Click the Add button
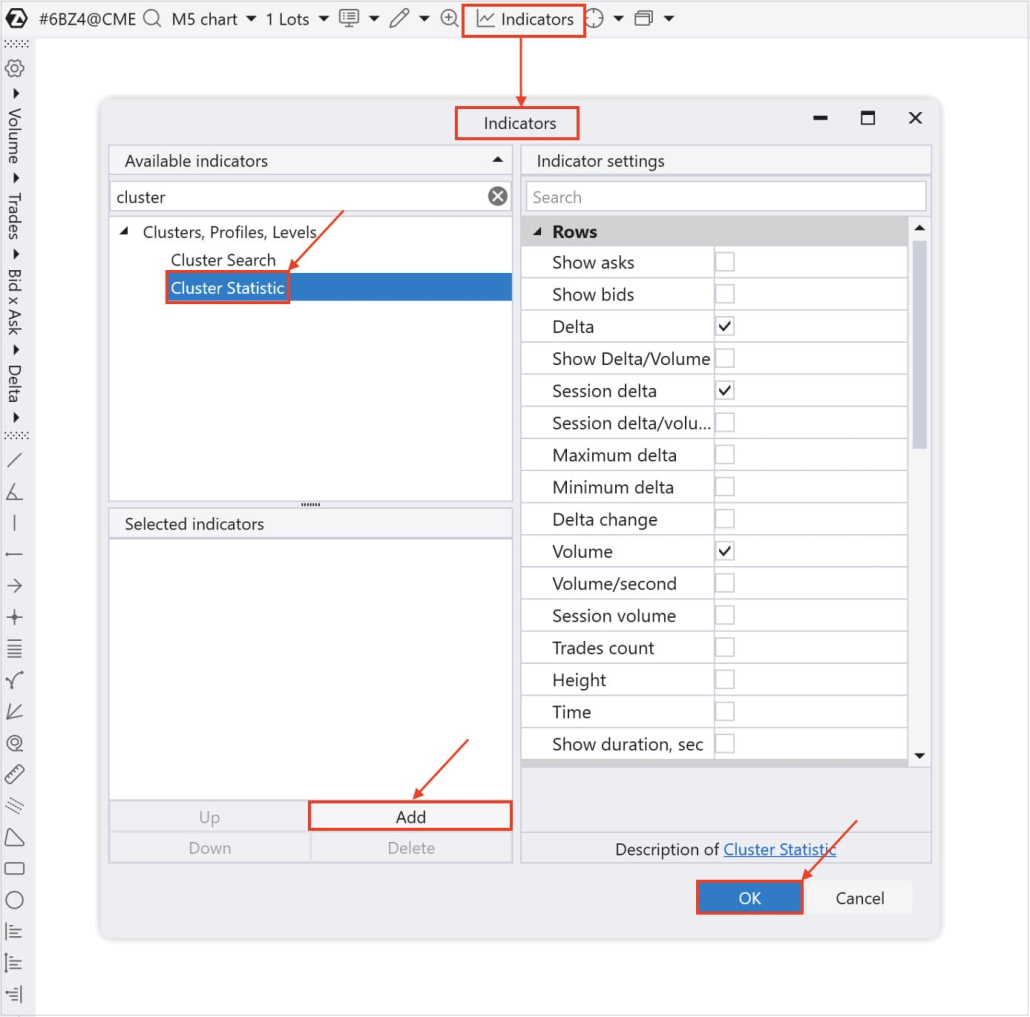The image size is (1030, 1017). point(410,815)
